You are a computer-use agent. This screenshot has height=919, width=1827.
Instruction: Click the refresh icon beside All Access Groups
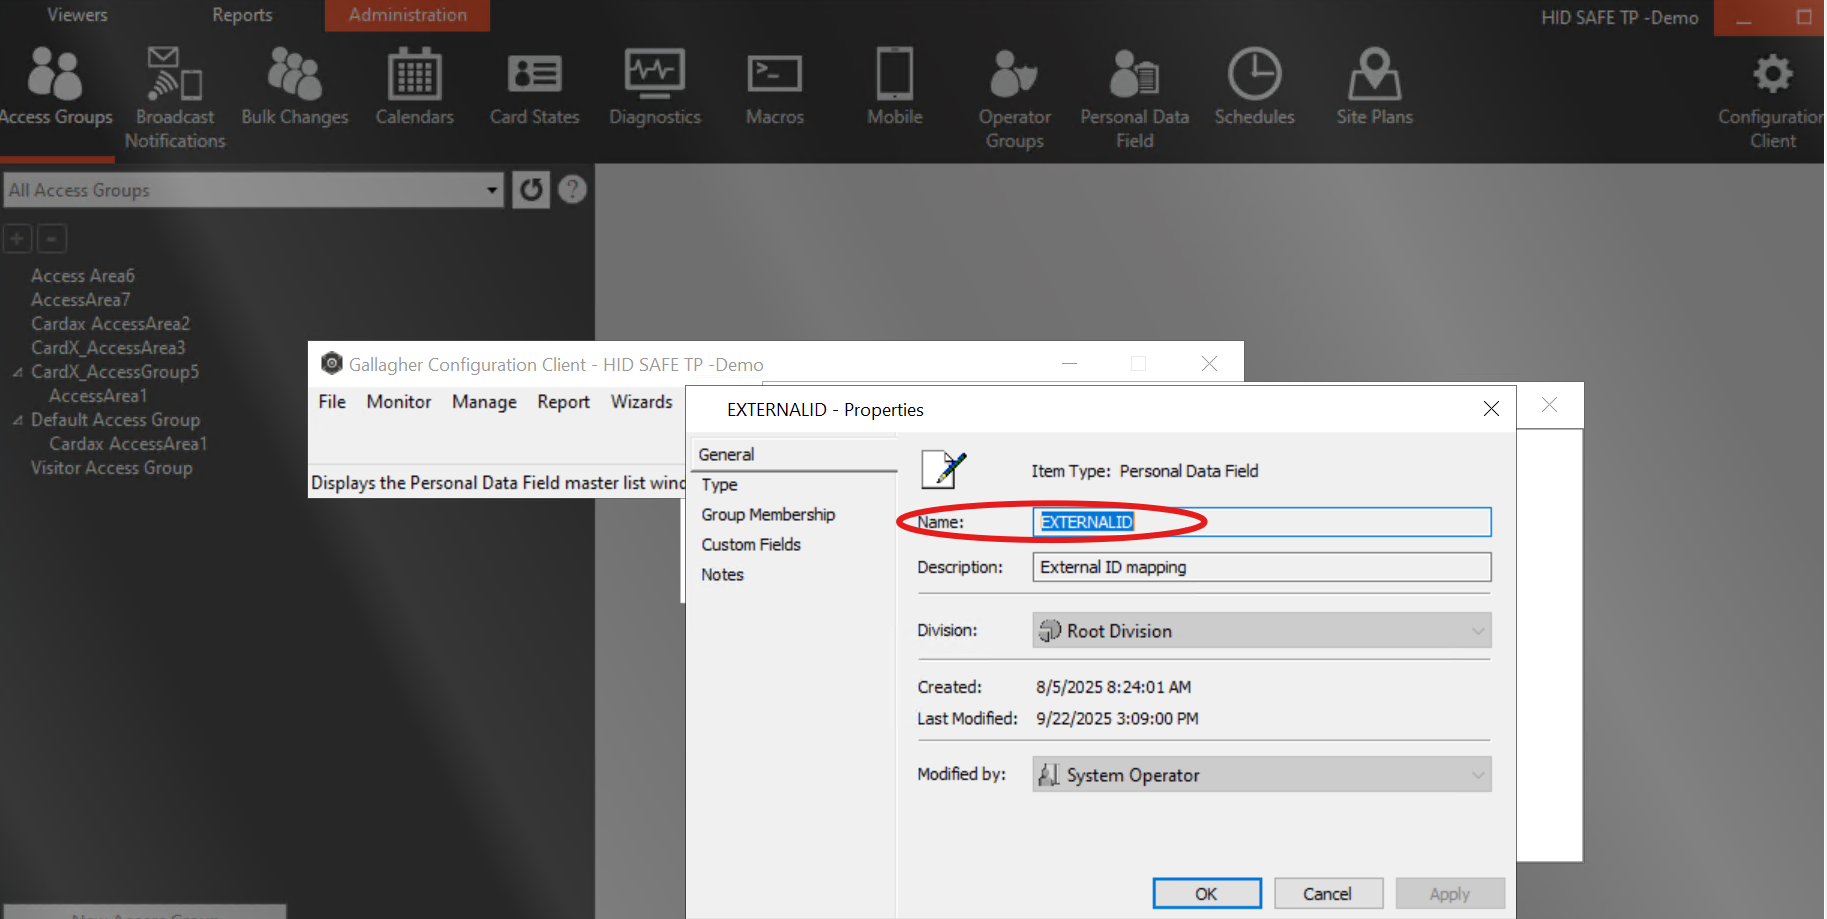531,189
